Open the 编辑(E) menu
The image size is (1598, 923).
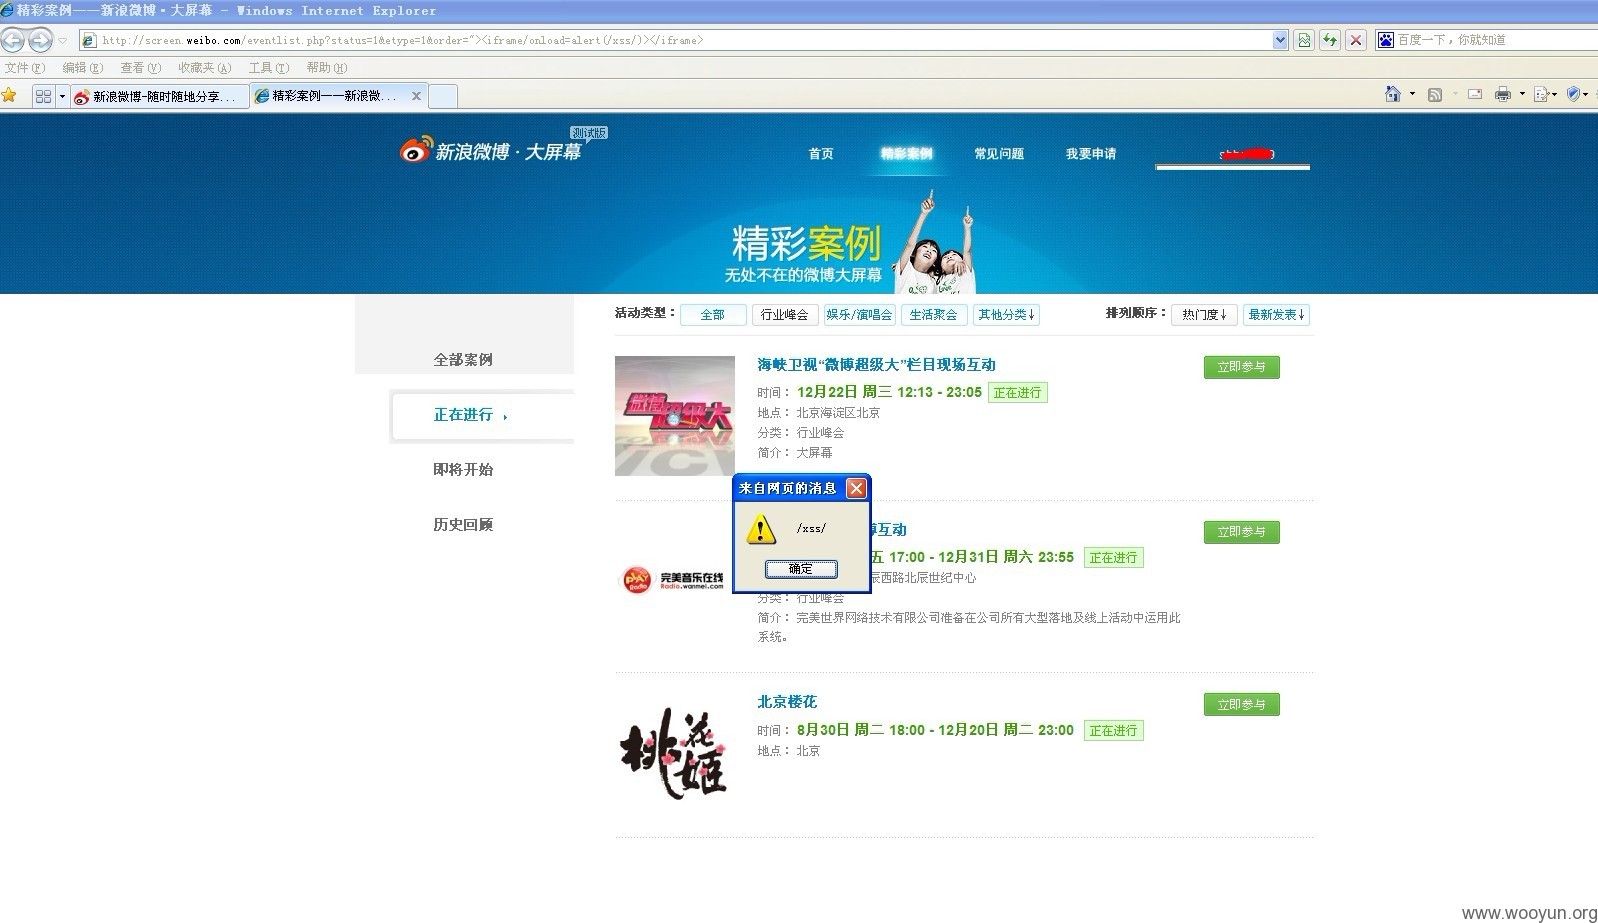tap(83, 68)
